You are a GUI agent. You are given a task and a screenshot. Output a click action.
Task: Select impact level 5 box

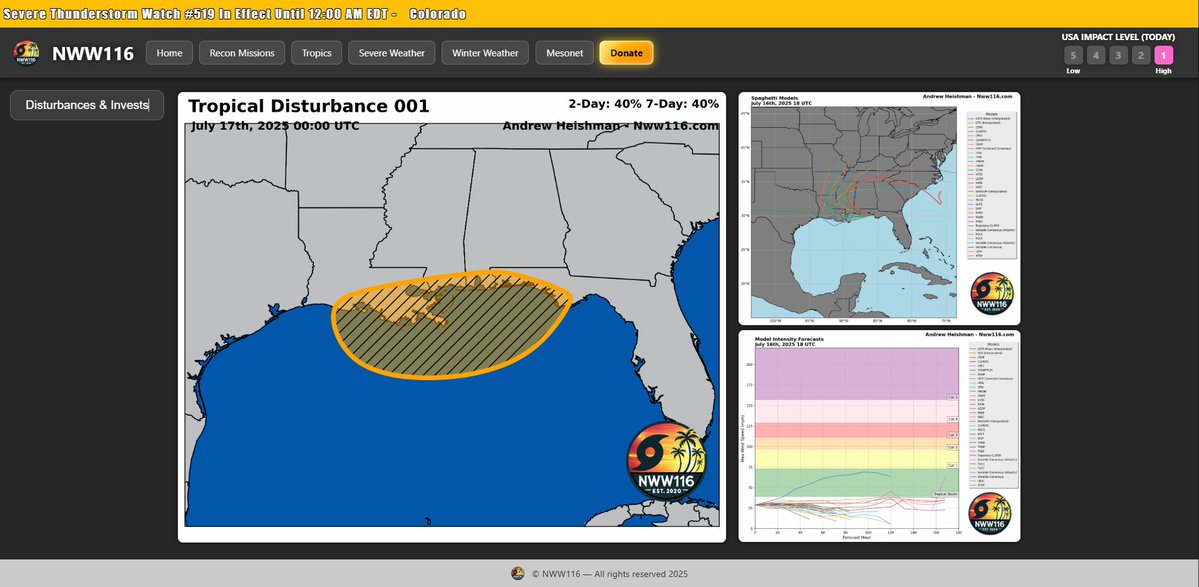tap(1074, 55)
